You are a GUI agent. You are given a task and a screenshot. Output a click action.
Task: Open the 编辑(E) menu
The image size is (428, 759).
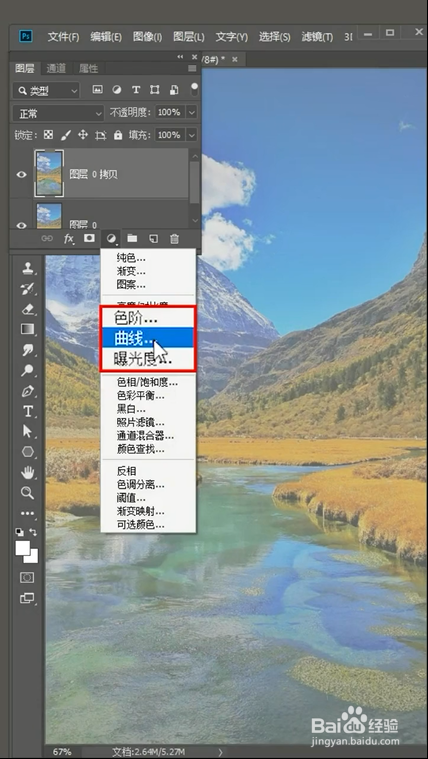coord(106,37)
